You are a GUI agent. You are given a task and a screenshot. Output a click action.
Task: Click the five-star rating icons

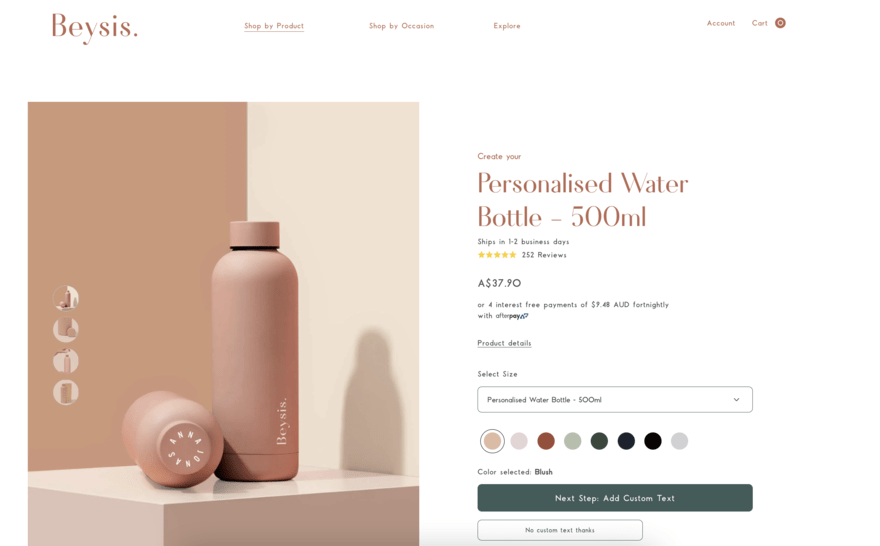pyautogui.click(x=497, y=255)
